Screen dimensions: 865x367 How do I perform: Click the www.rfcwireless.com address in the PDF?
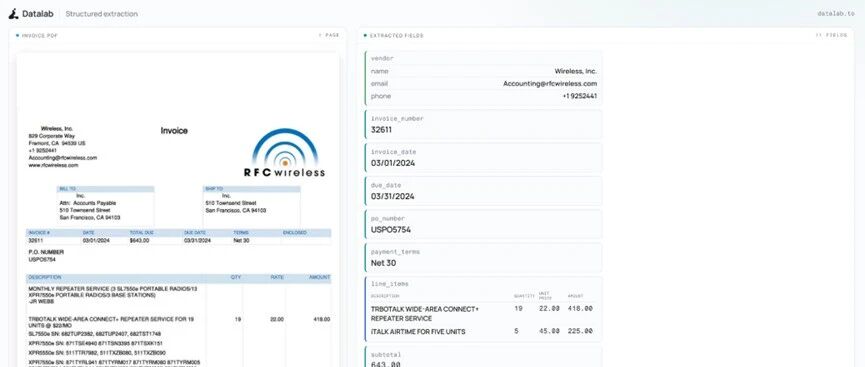pyautogui.click(x=53, y=165)
